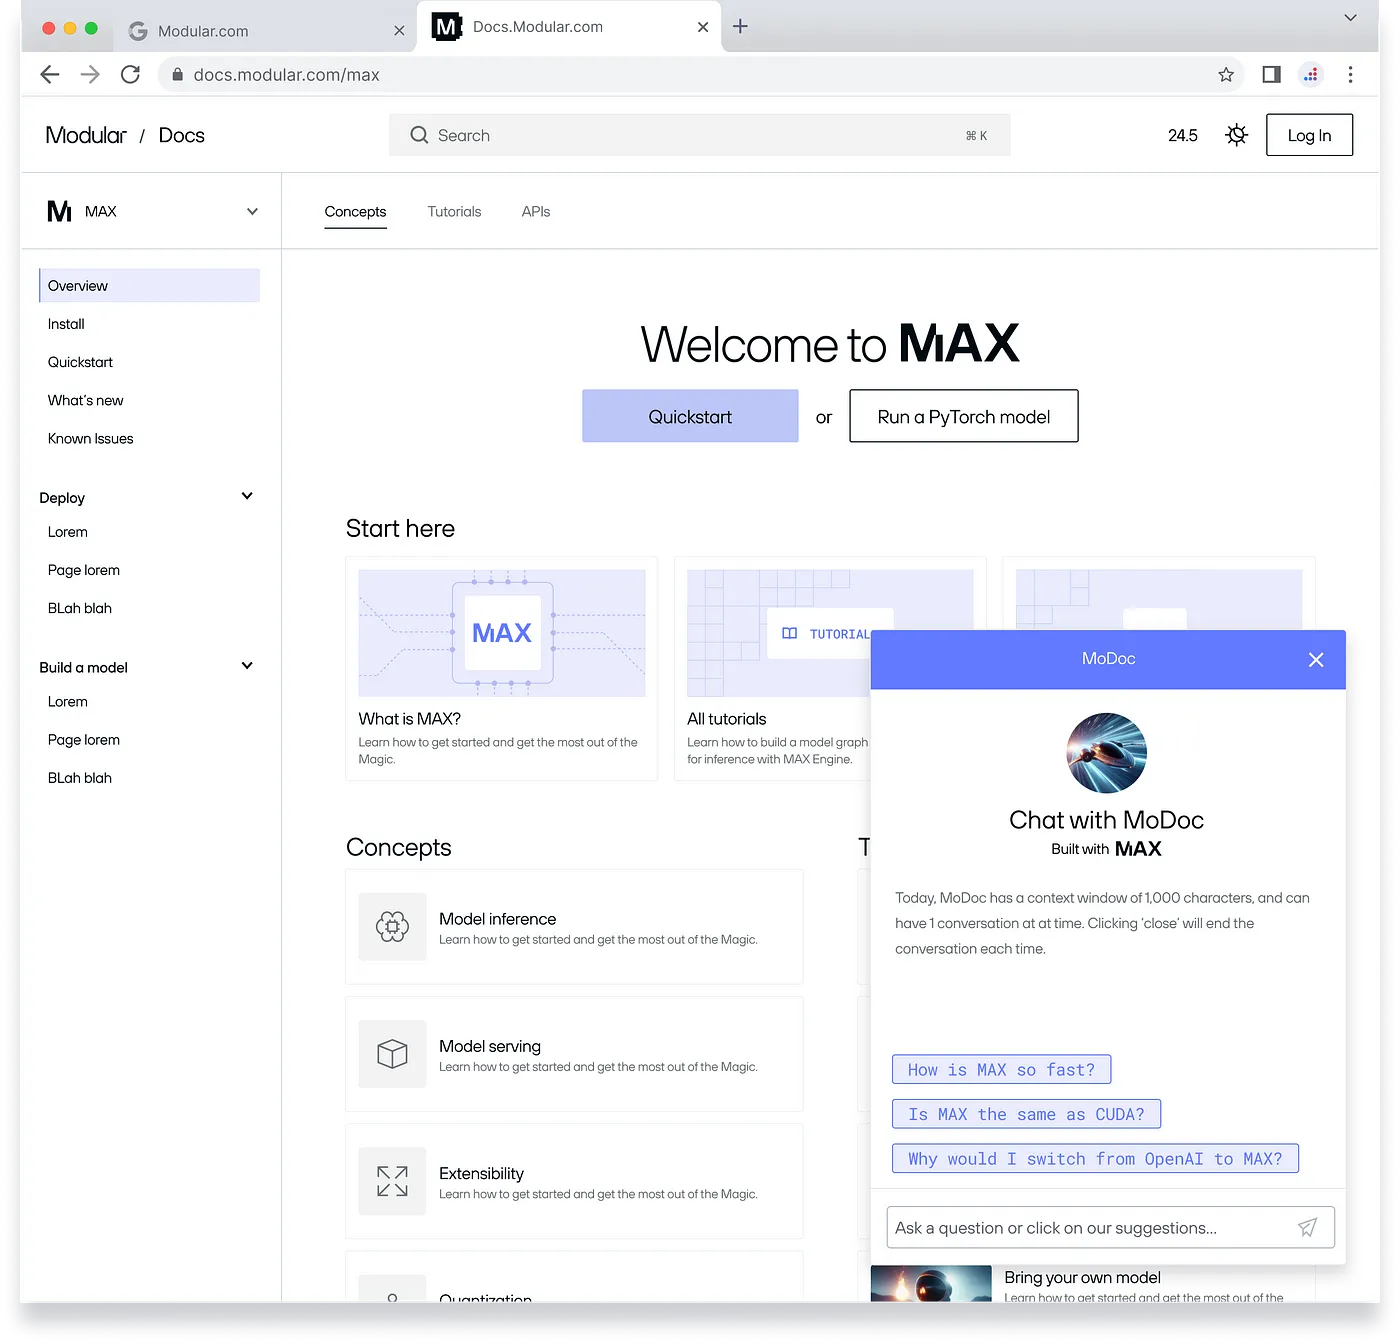Open What's new in the sidebar

tap(86, 400)
